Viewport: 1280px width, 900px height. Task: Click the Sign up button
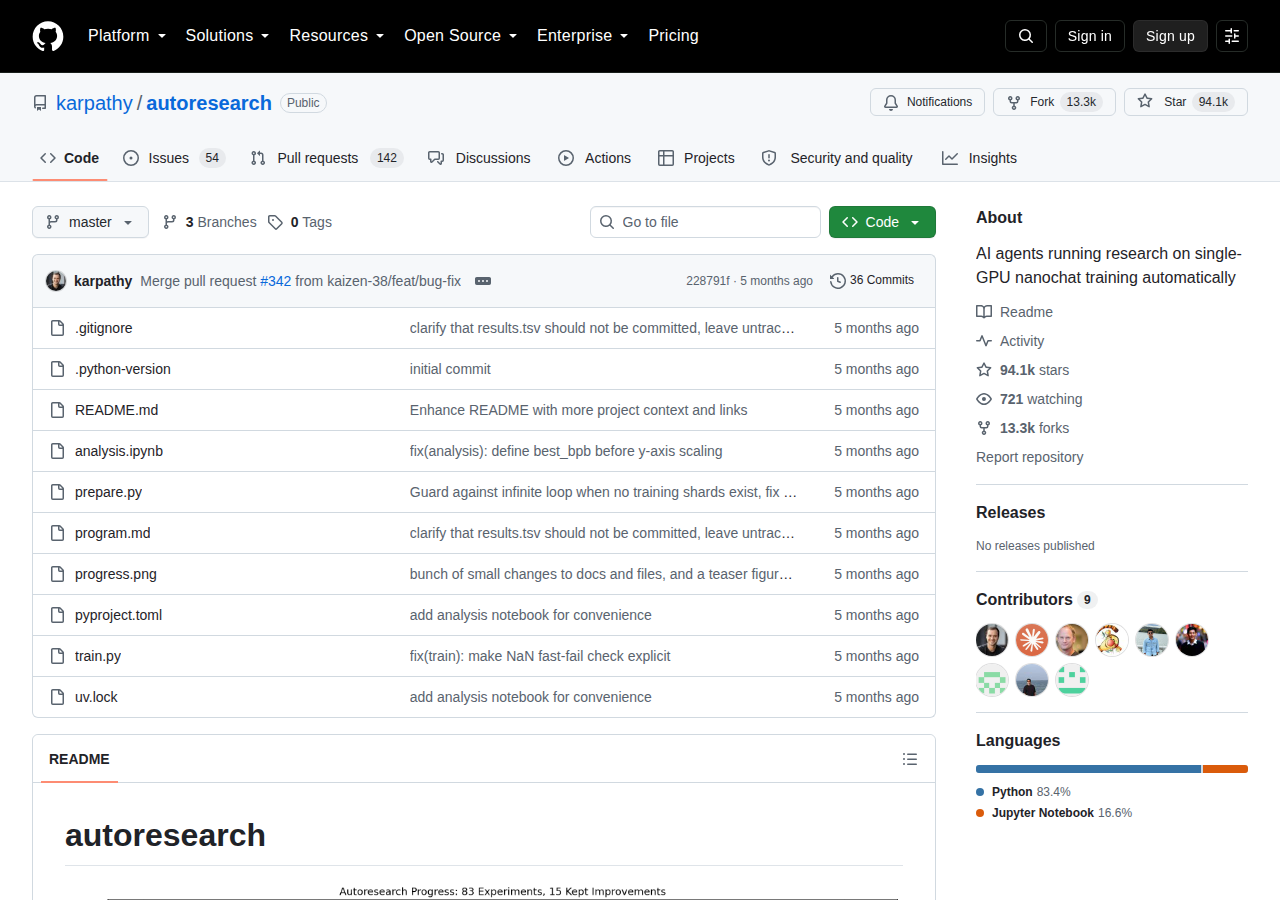[x=1170, y=36]
